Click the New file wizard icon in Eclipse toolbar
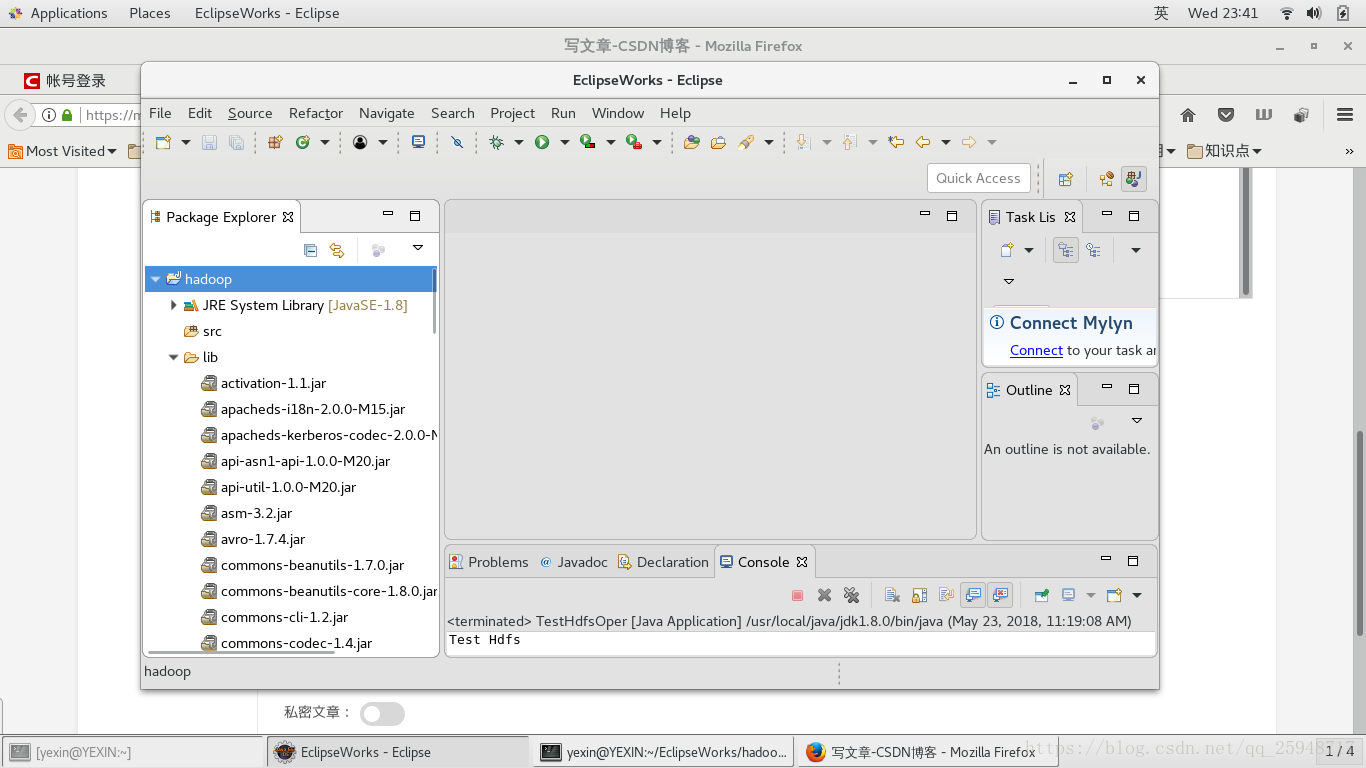 tap(164, 142)
